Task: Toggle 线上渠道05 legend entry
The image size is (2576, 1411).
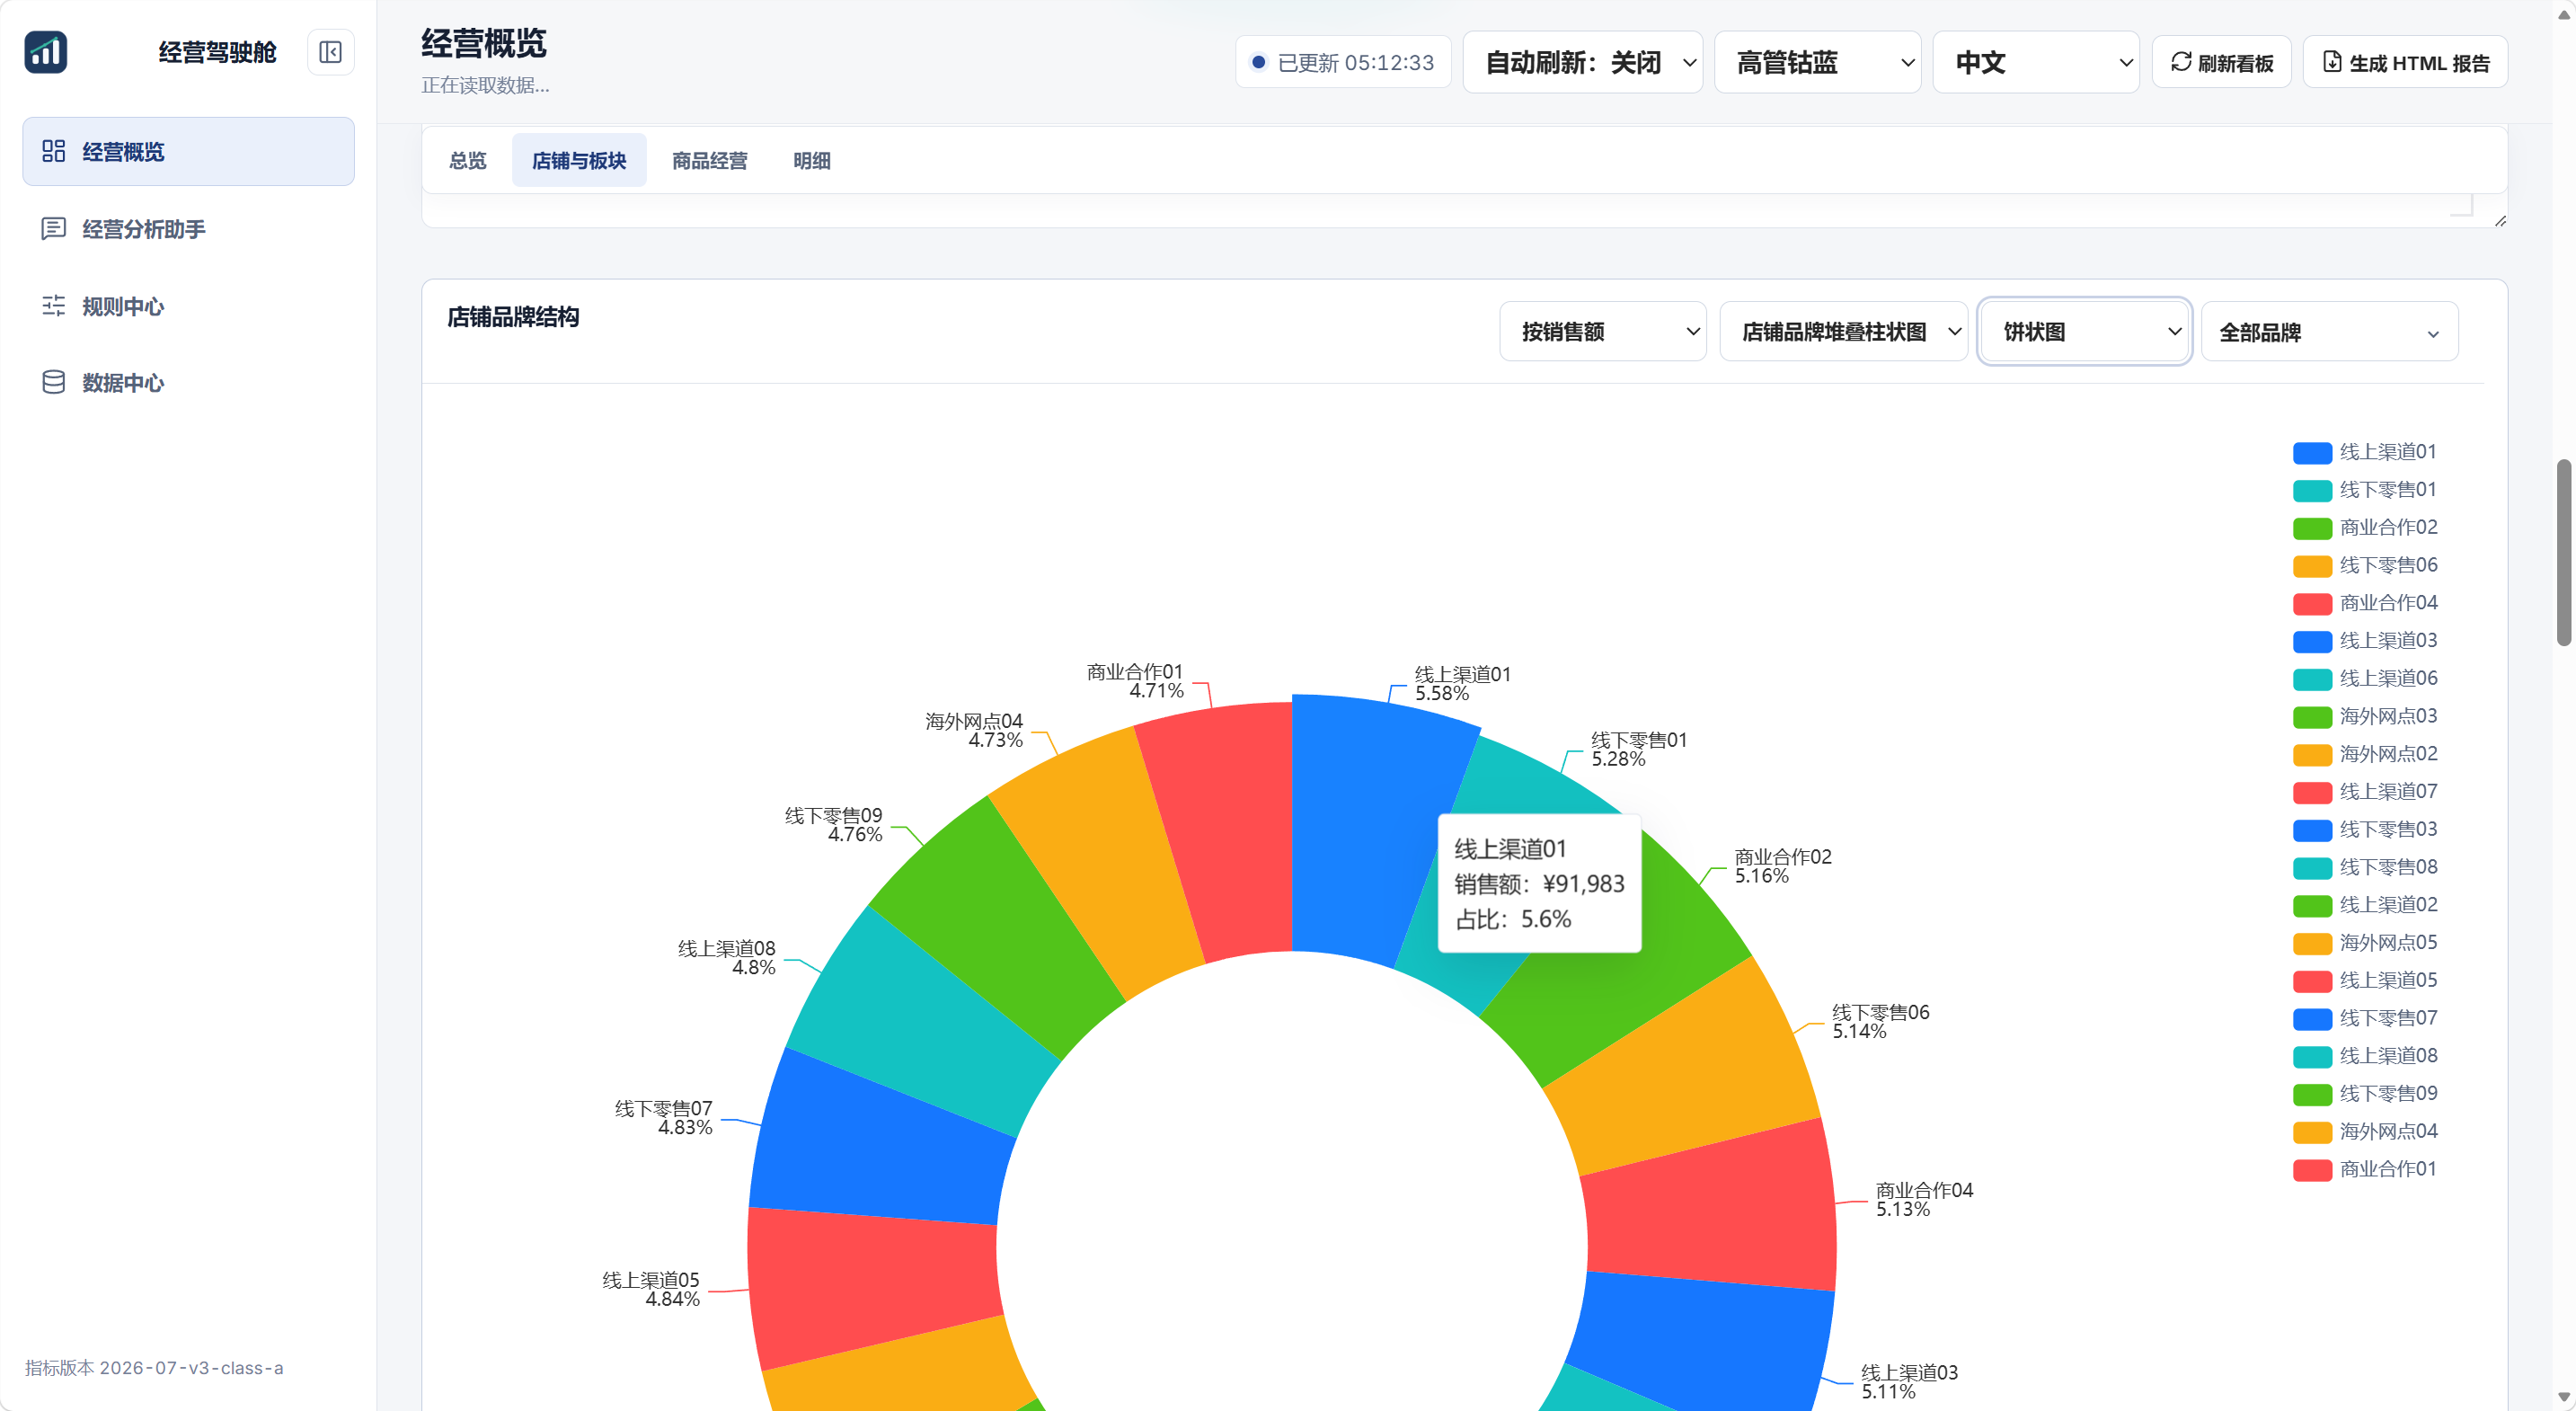Action: pos(2365,981)
